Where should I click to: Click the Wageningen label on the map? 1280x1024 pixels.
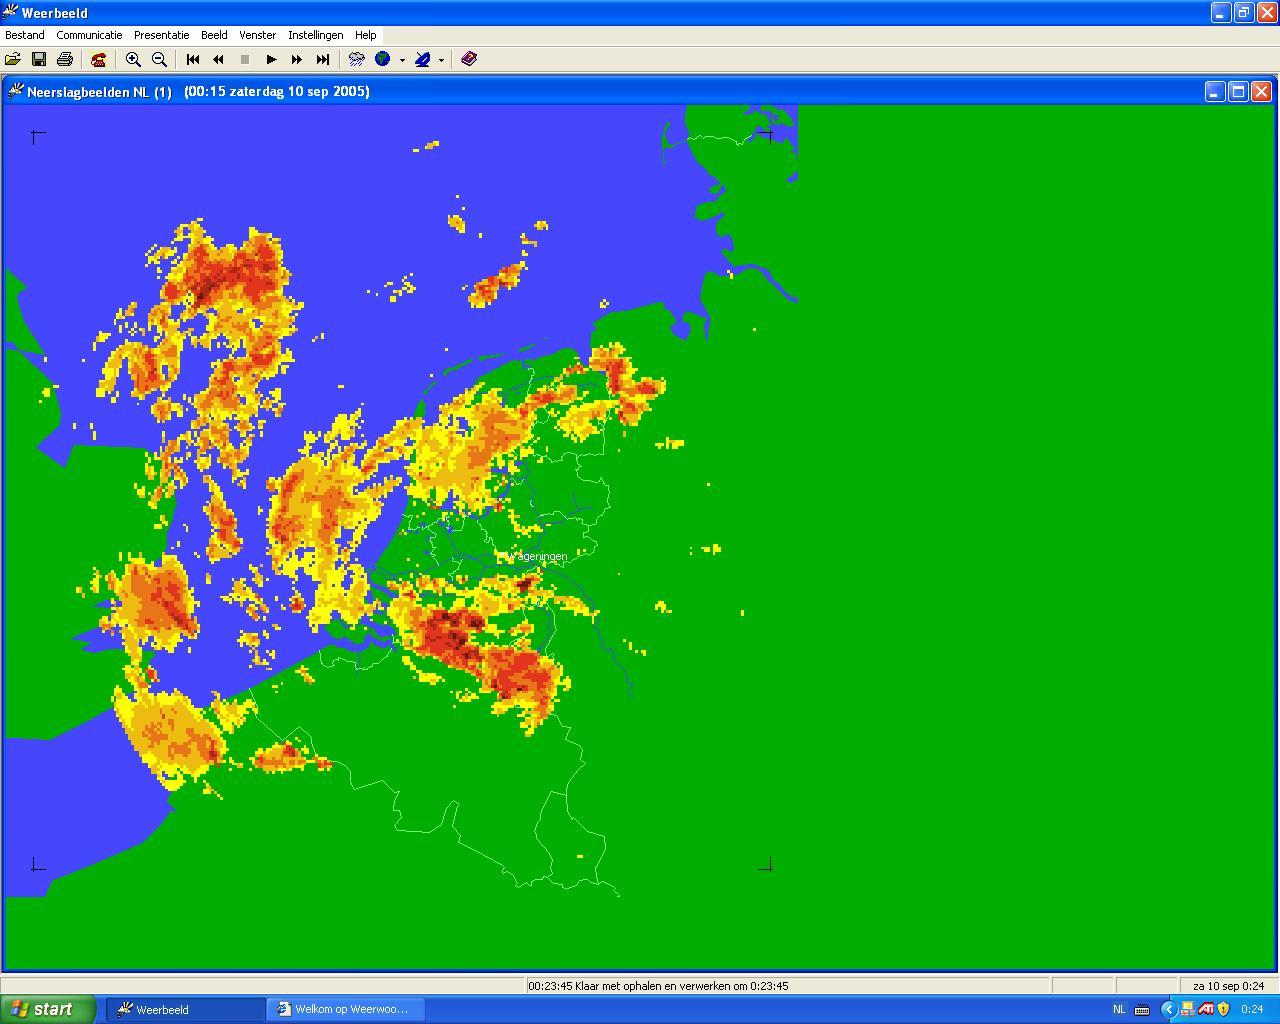pos(538,556)
